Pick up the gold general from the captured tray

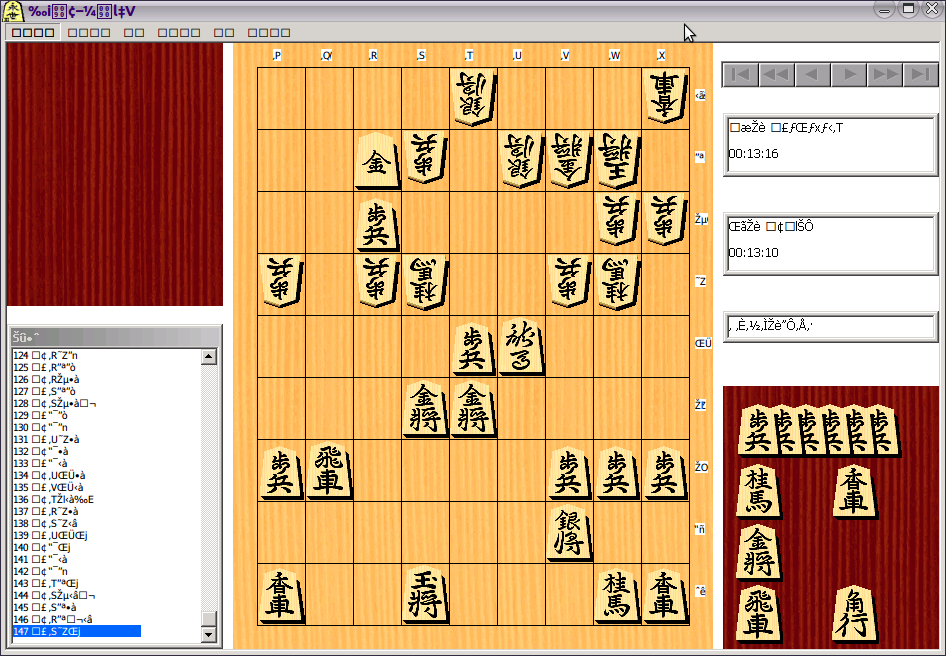[x=758, y=552]
